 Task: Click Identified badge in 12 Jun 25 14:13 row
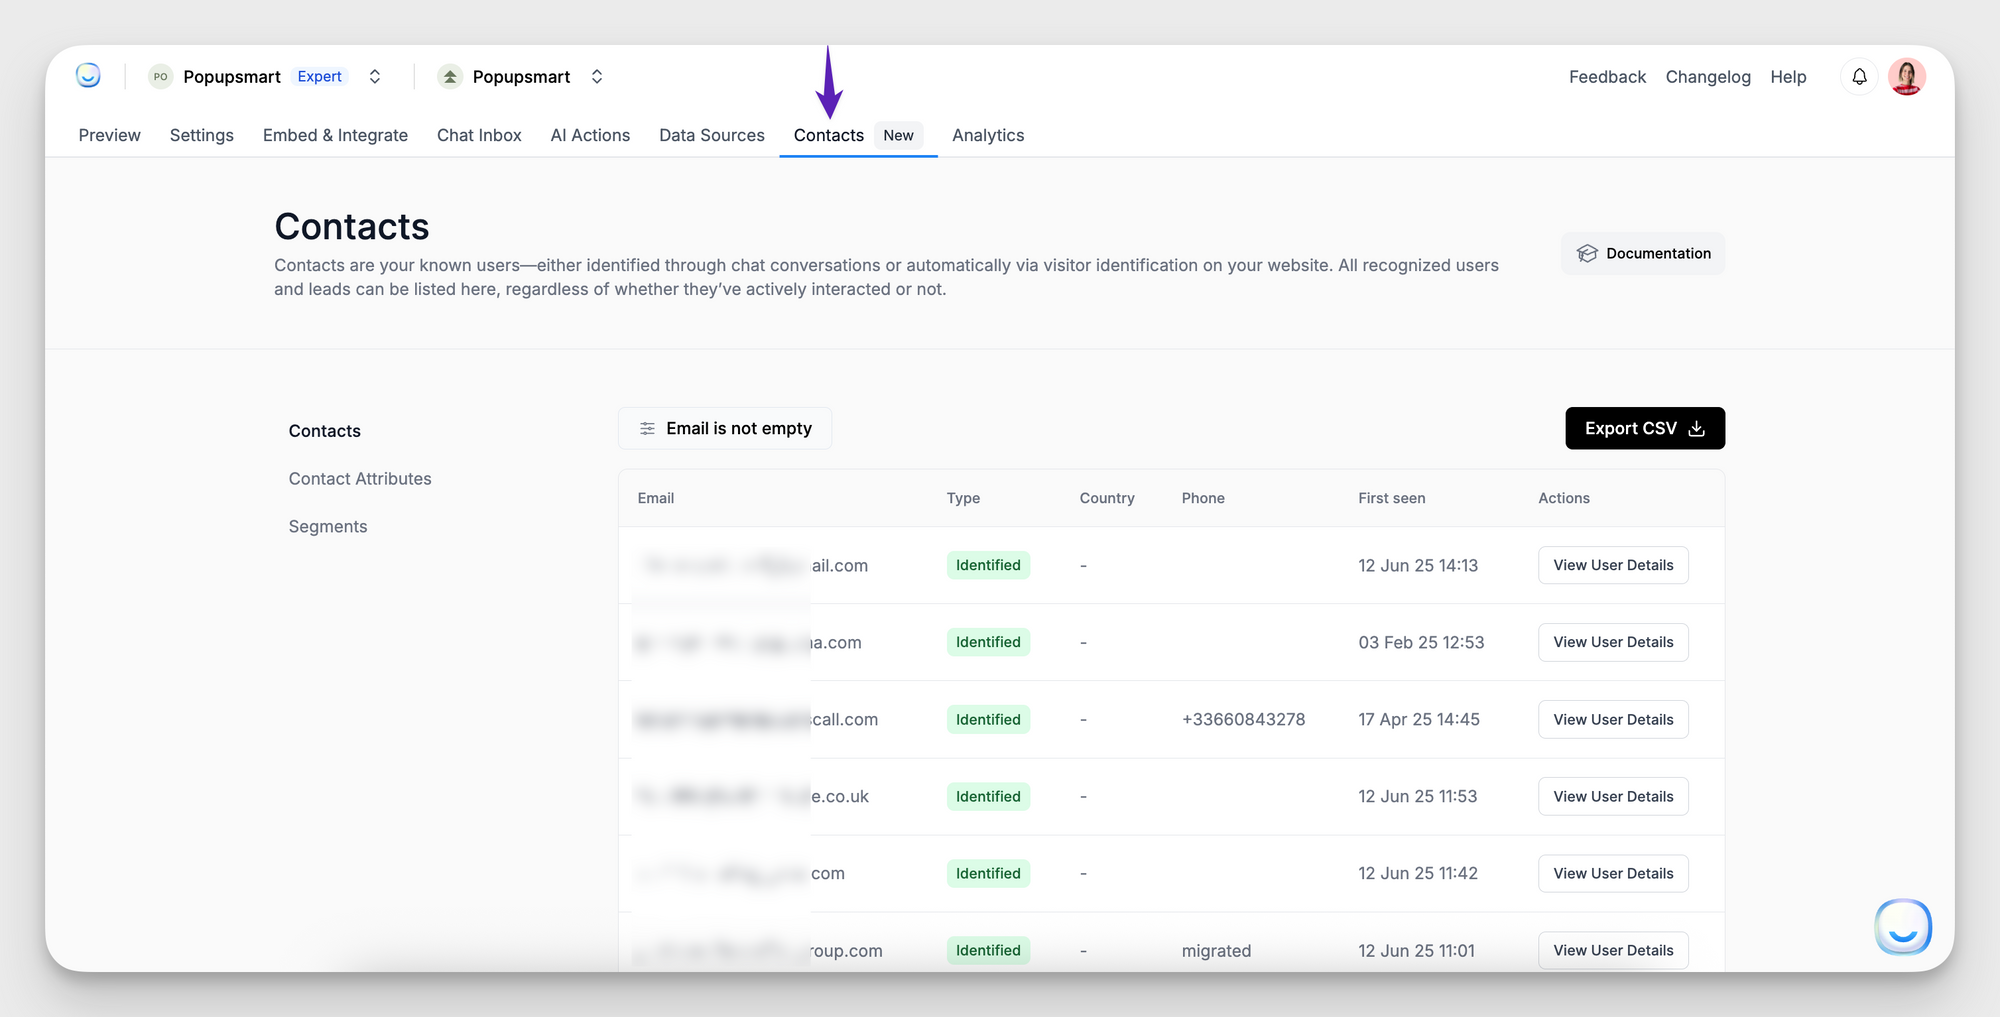(x=988, y=565)
